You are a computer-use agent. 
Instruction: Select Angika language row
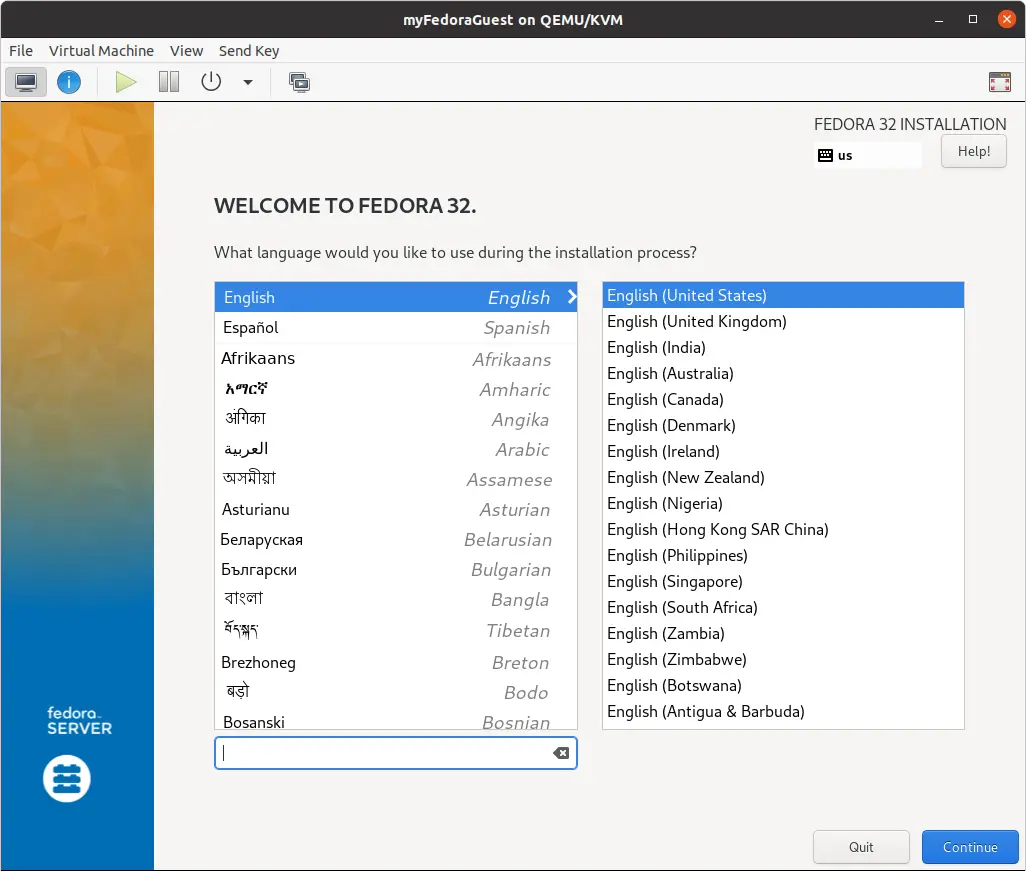coord(396,419)
